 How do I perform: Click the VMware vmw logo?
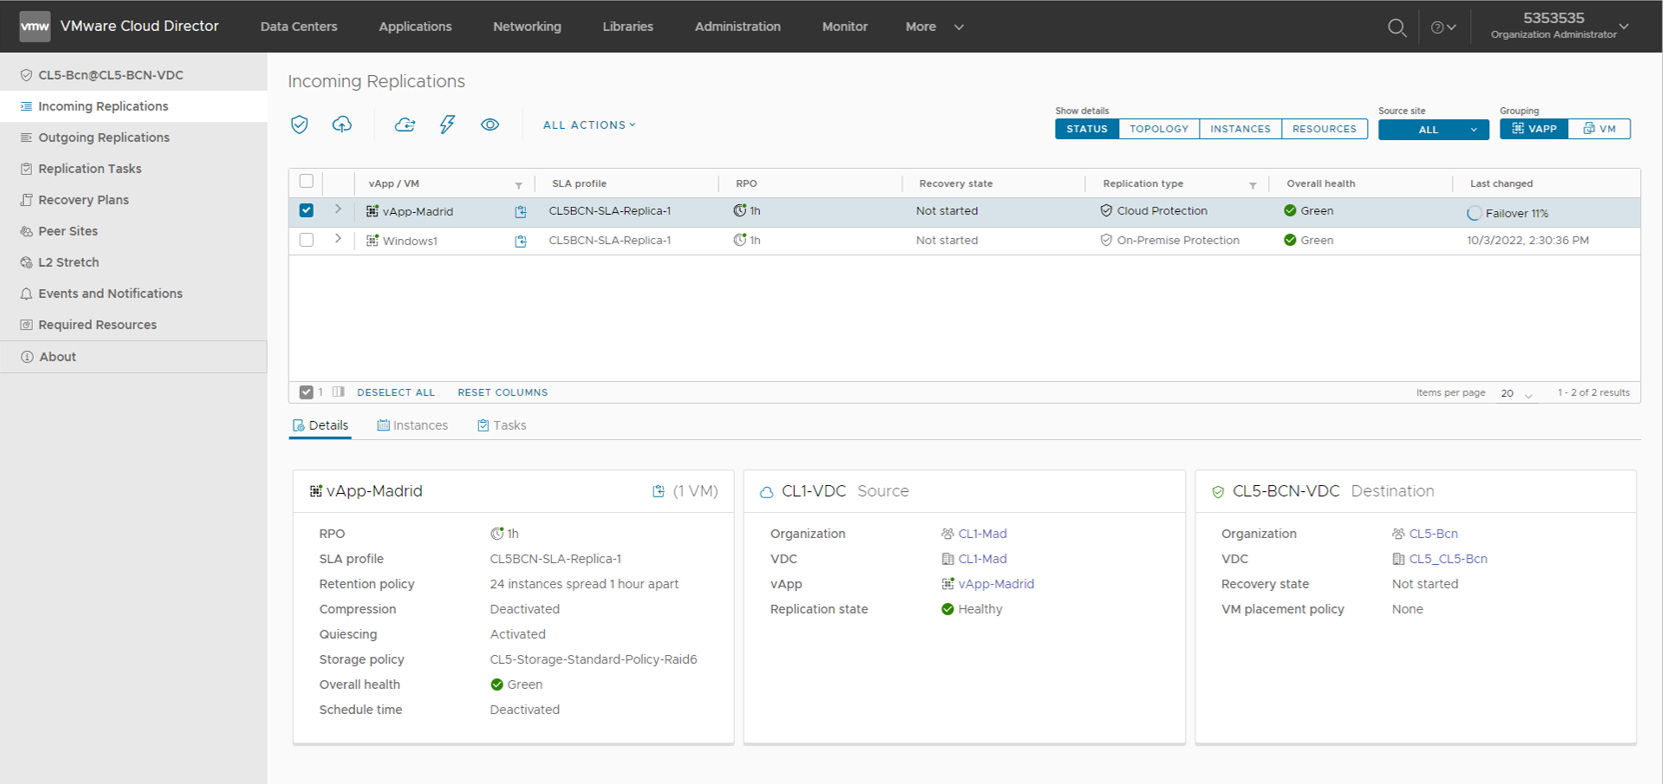coord(35,26)
